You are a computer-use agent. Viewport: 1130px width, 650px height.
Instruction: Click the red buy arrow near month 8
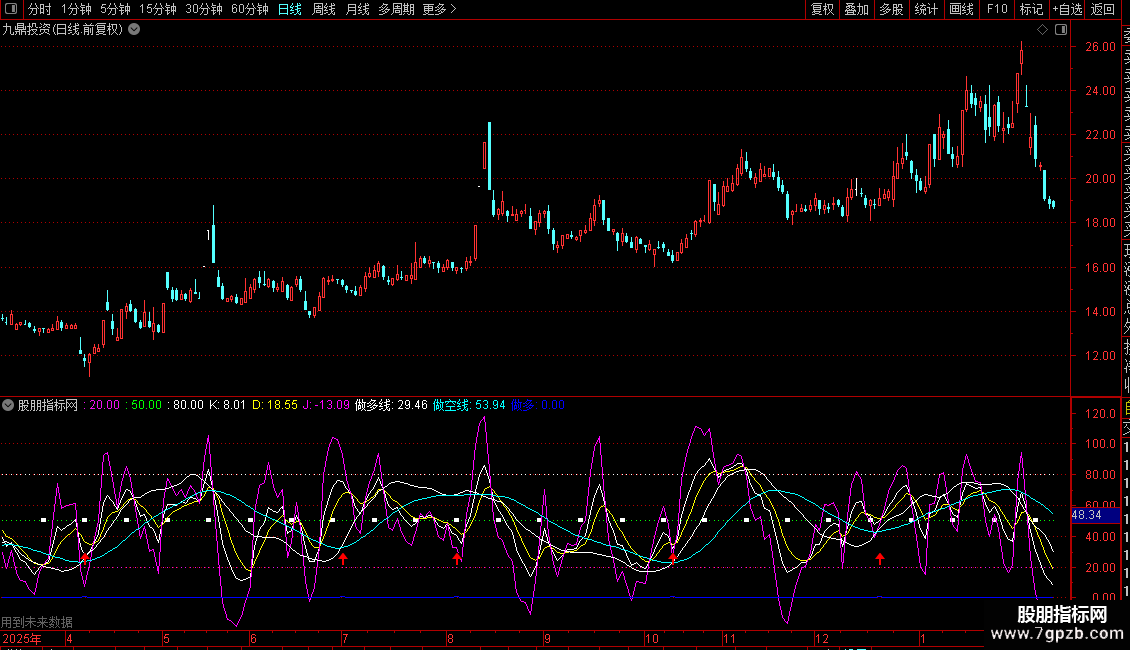coord(457,558)
